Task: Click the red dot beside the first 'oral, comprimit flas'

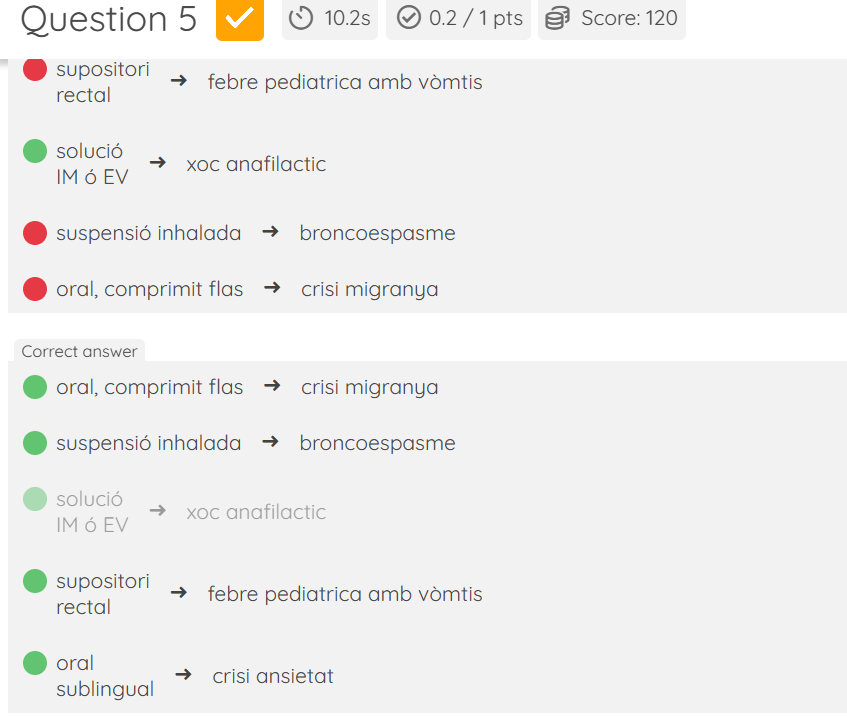Action: (35, 289)
